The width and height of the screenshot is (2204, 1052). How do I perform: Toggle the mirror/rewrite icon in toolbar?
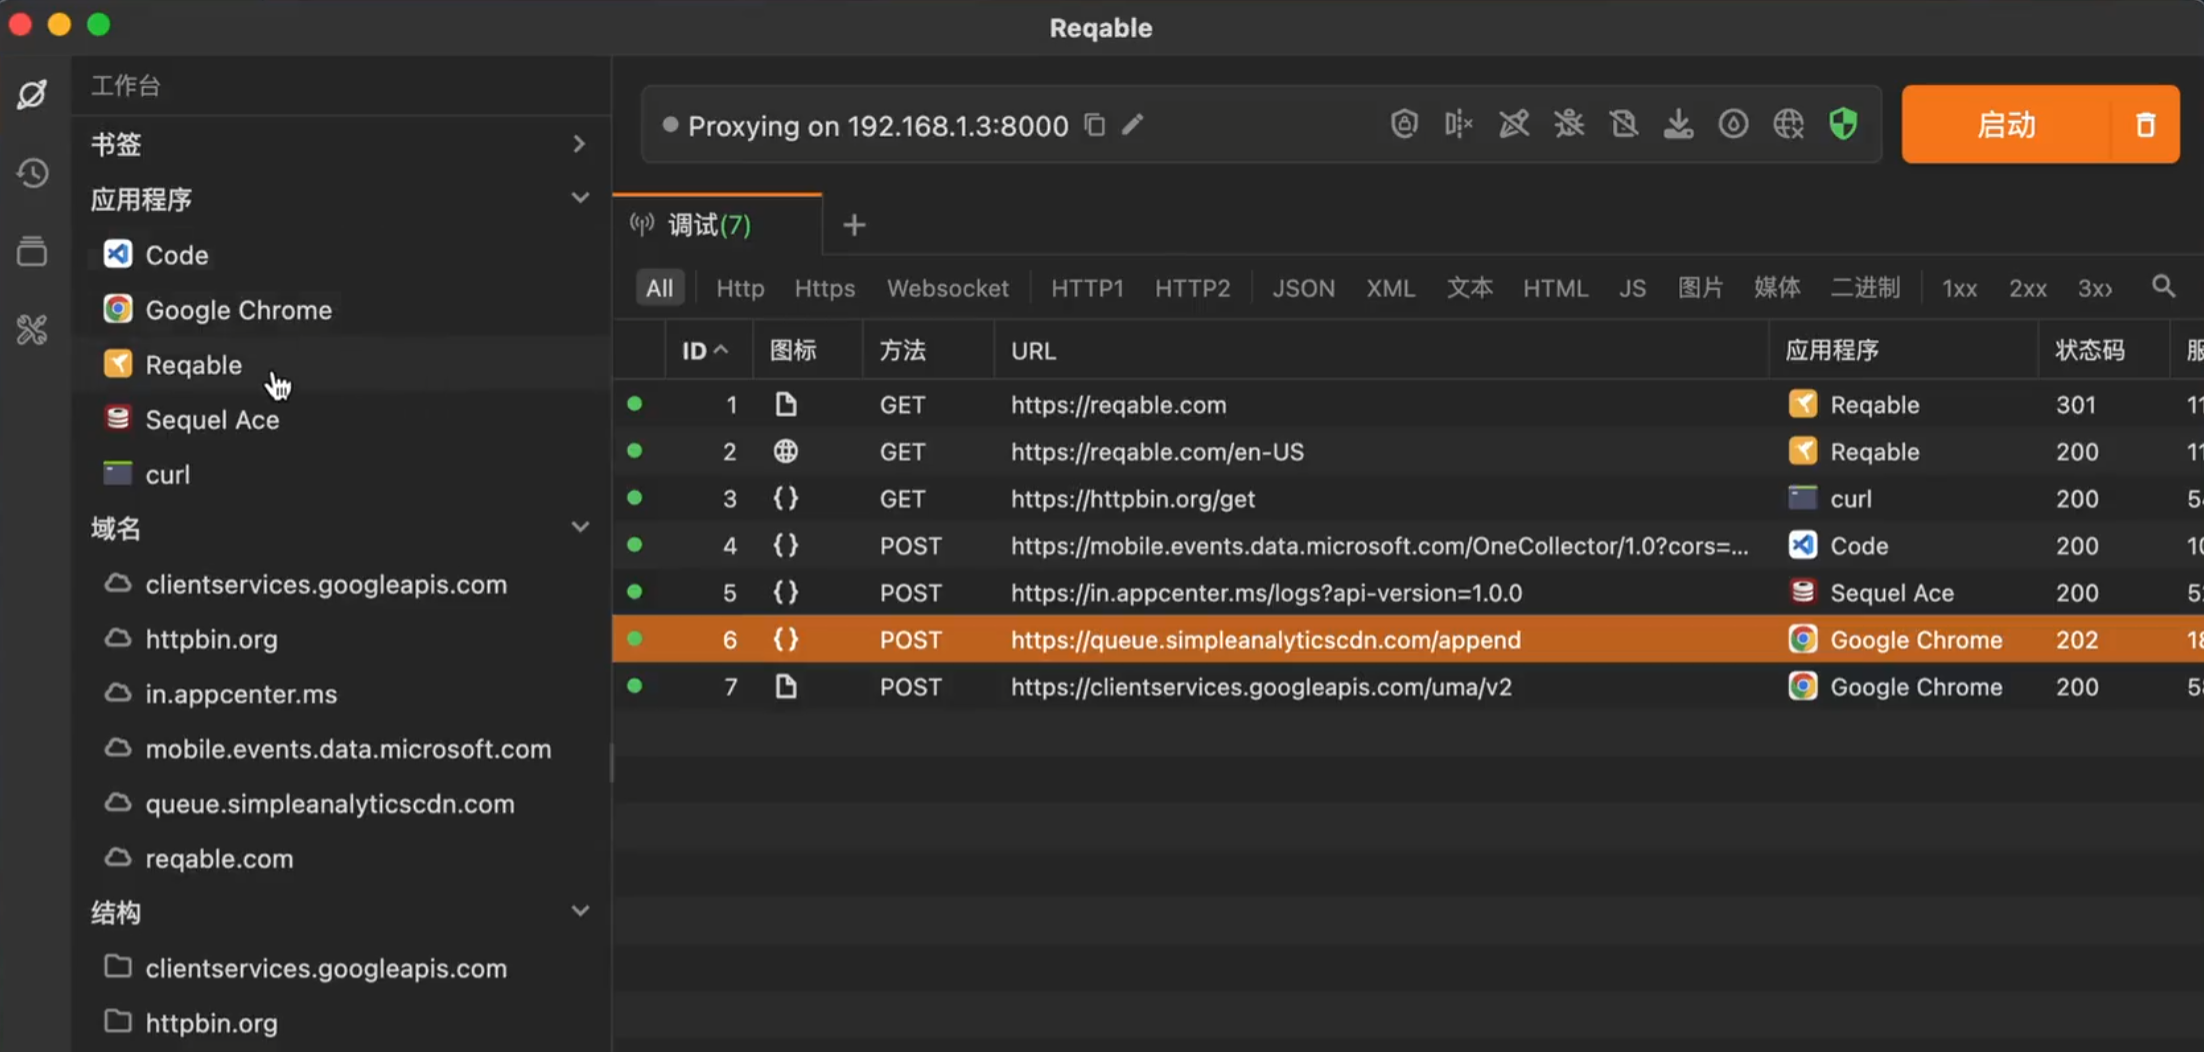point(1459,124)
